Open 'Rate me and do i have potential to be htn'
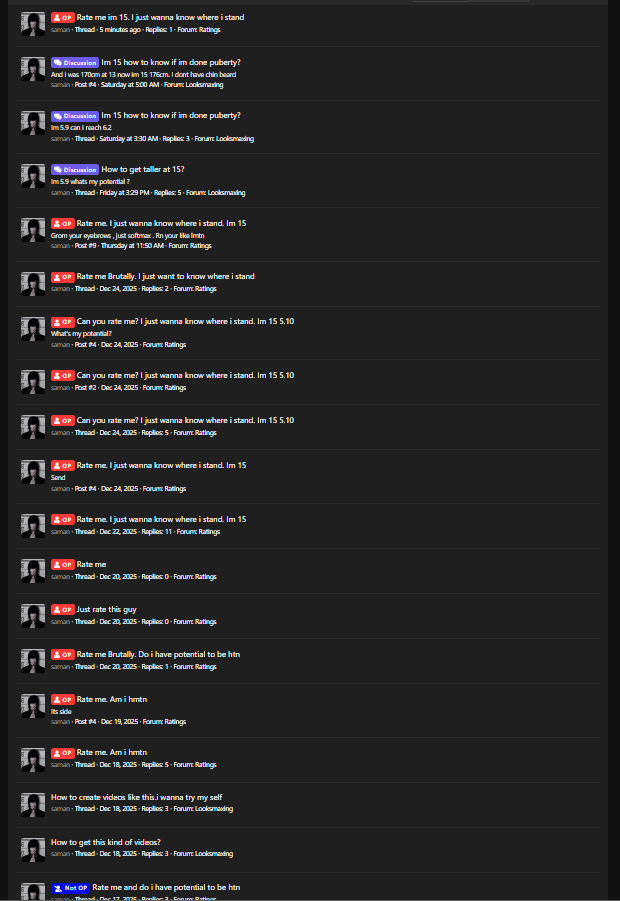Screen dimensions: 620x901 (166, 887)
